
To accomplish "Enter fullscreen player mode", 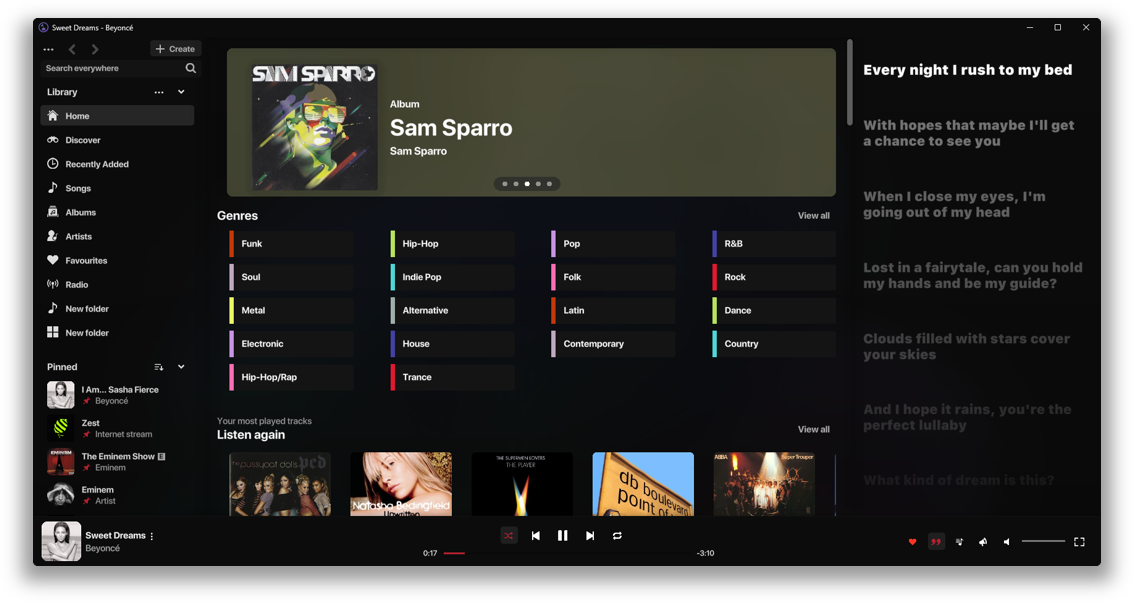I will point(1079,542).
